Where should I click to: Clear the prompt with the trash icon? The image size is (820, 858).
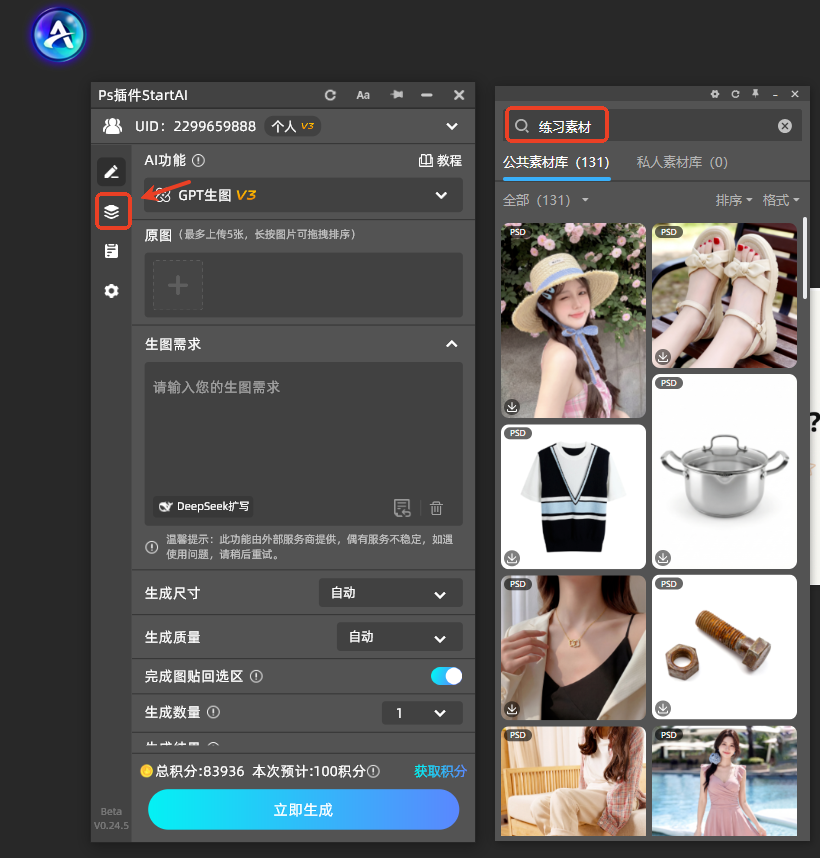pos(436,508)
